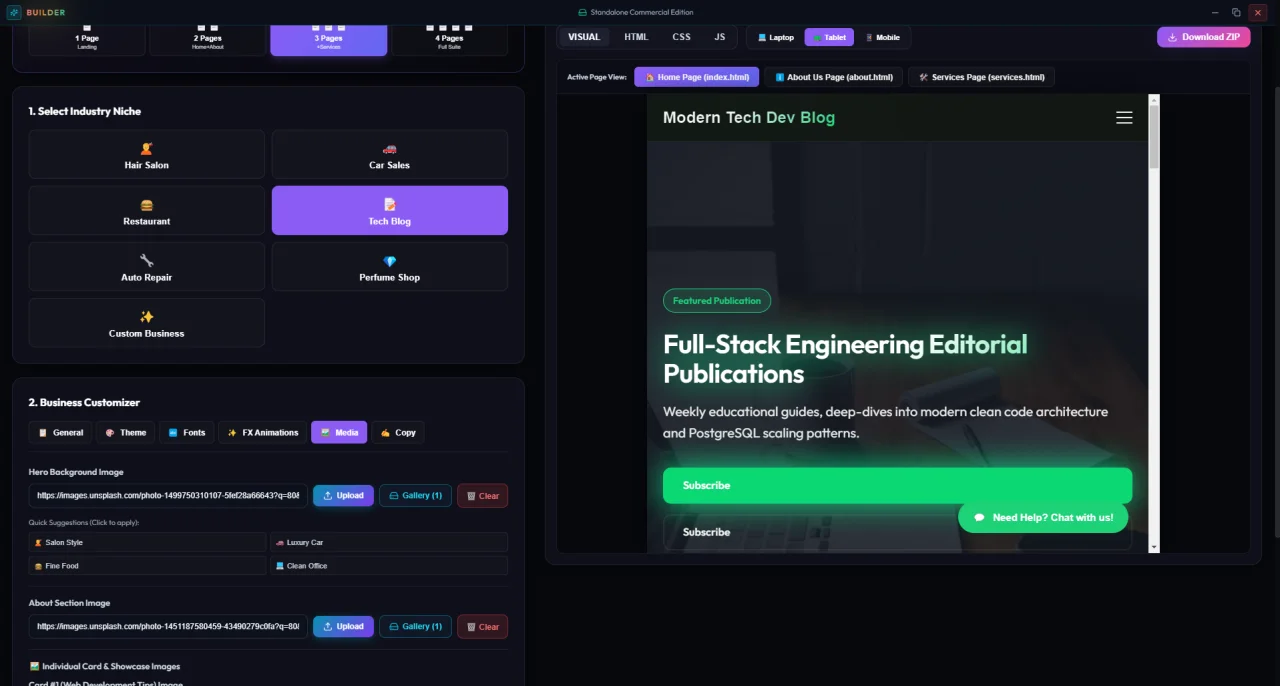View the Home Page (index.html) preview
This screenshot has height=686, width=1280.
point(697,77)
